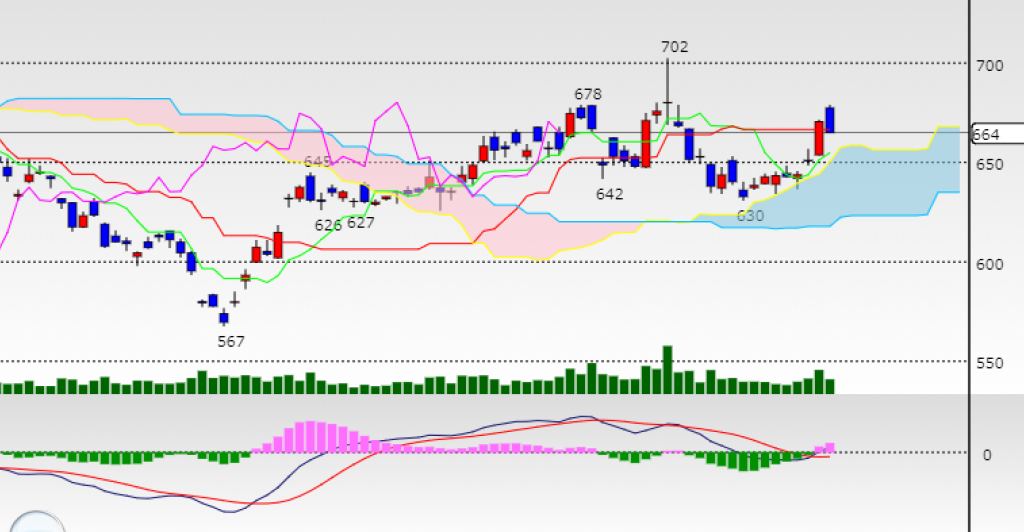Click the last blue candlestick on the right
Screen dimensions: 1024x532
[x=830, y=119]
